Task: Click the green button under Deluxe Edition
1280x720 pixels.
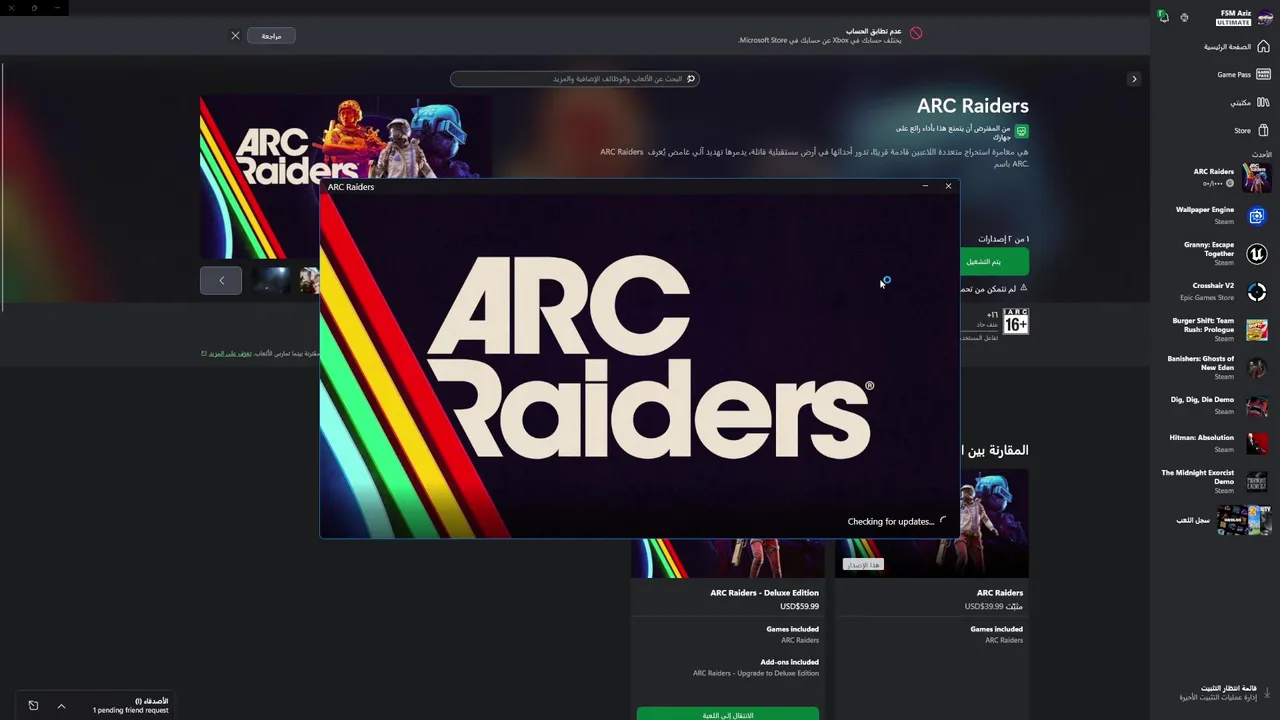Action: click(x=728, y=714)
